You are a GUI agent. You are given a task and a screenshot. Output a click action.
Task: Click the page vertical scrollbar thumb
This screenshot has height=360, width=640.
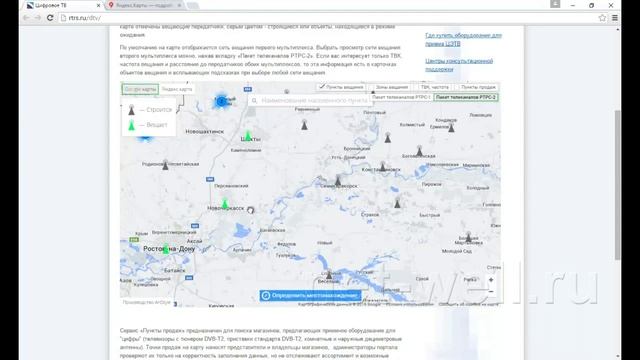tap(618, 184)
